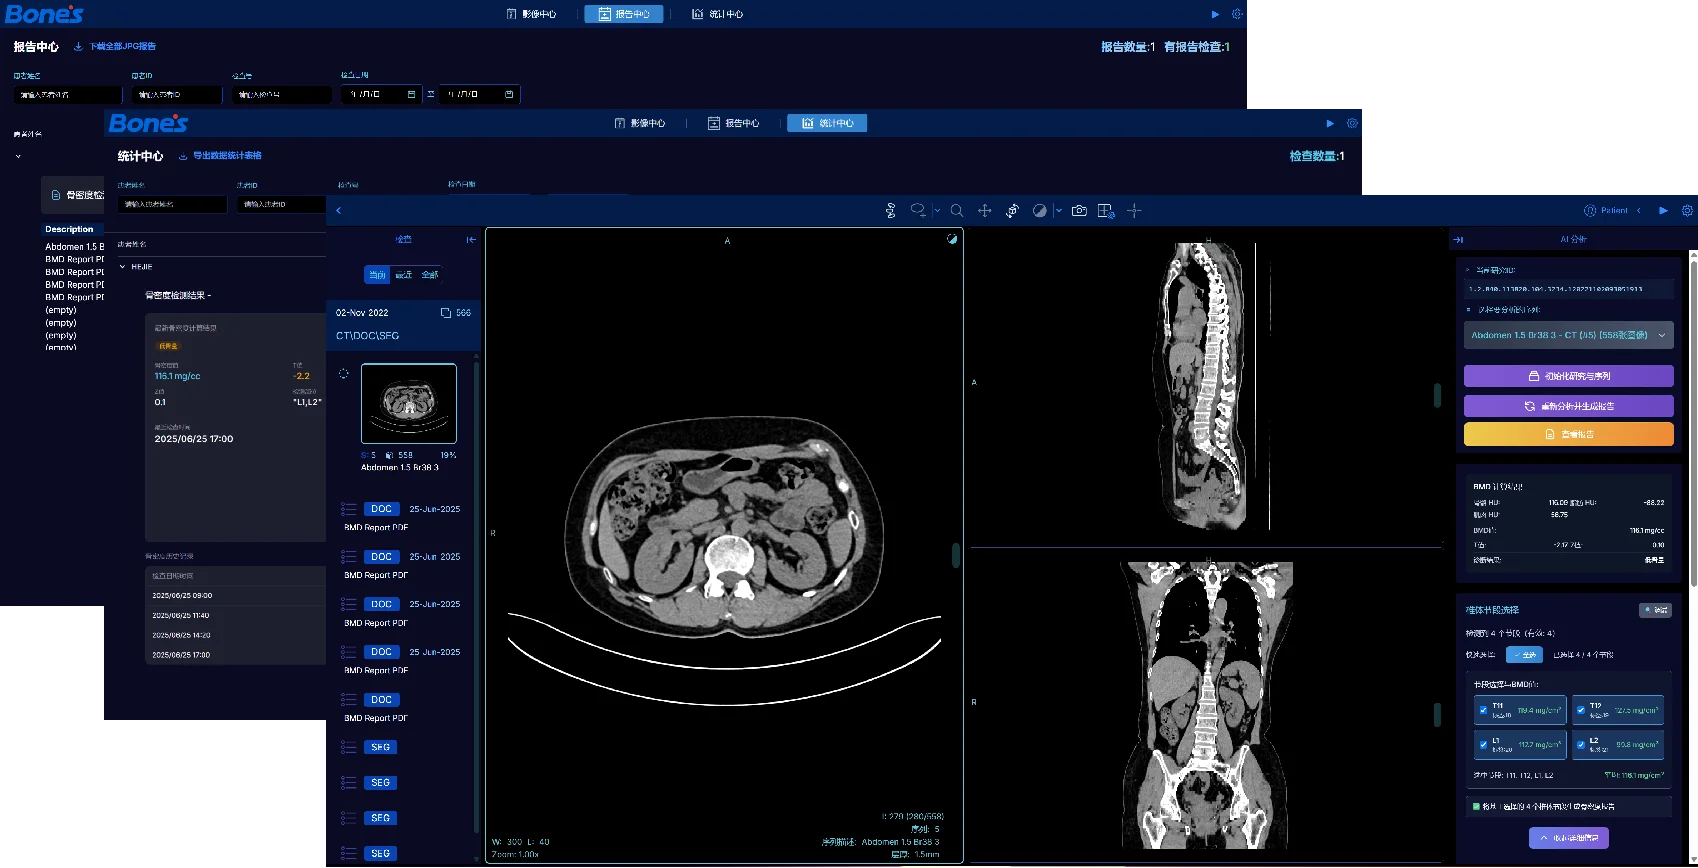Select the lasso annotation tool
The image size is (1698, 868).
click(918, 211)
